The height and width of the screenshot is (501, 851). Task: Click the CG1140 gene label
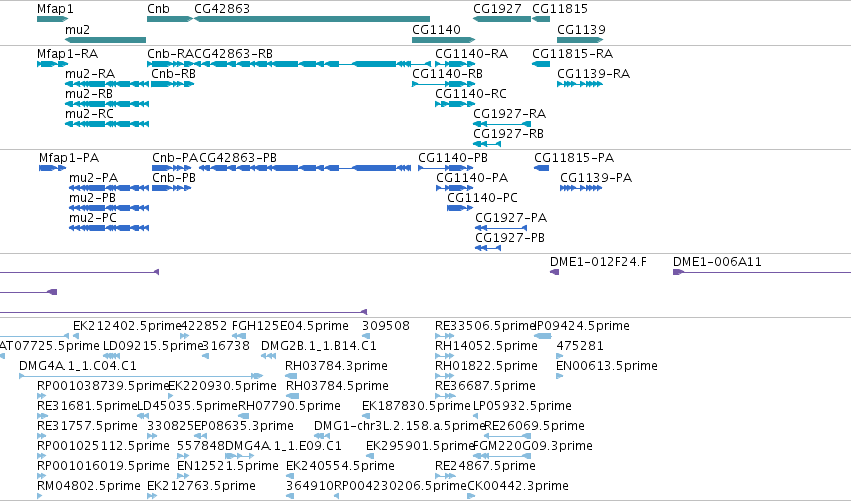click(x=436, y=29)
